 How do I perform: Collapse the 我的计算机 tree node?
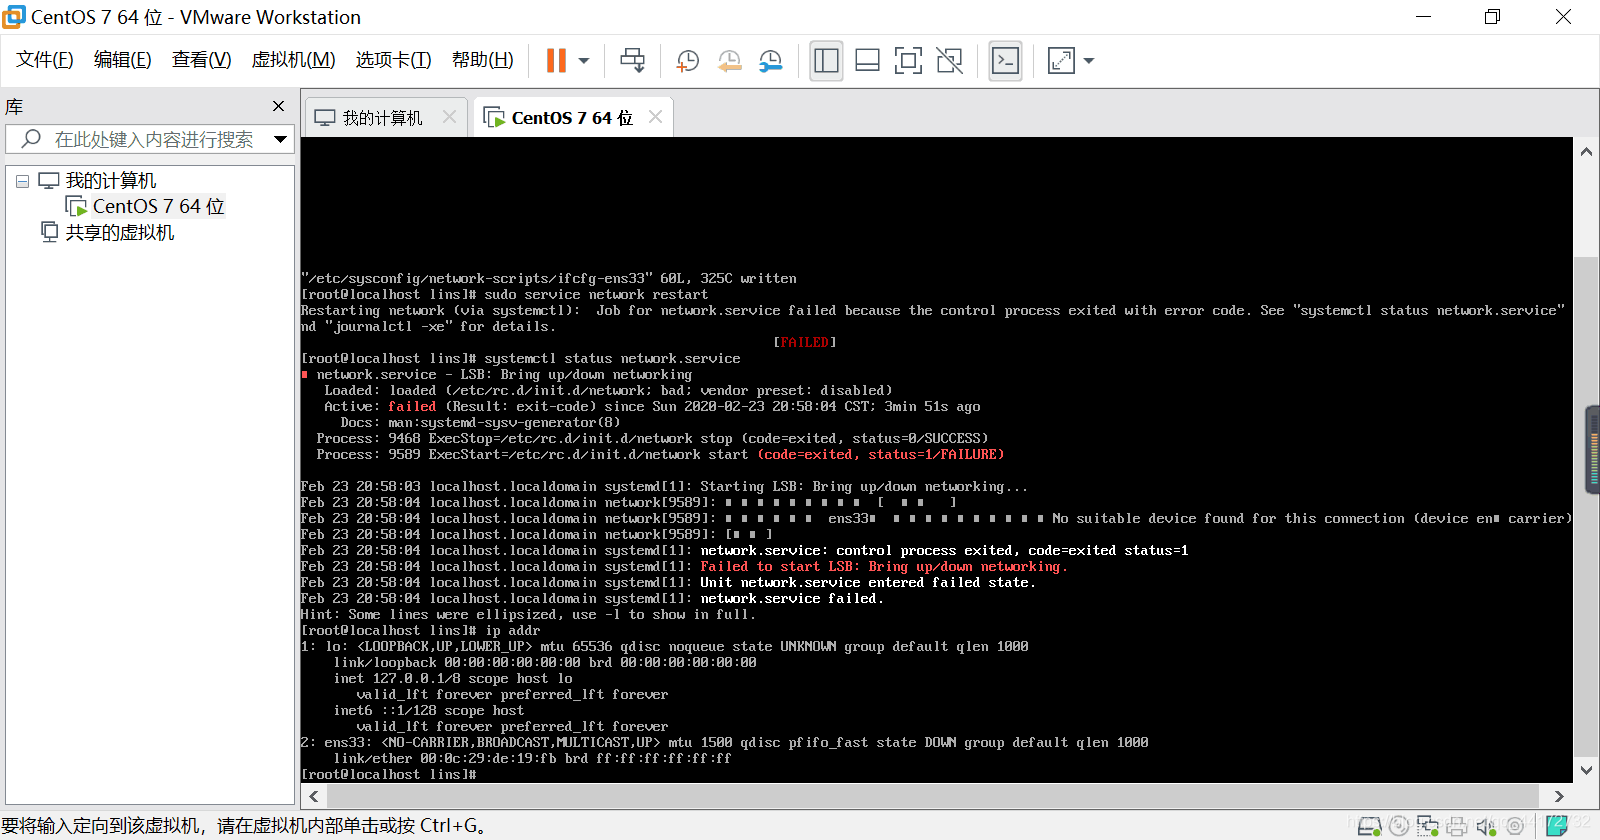point(22,182)
